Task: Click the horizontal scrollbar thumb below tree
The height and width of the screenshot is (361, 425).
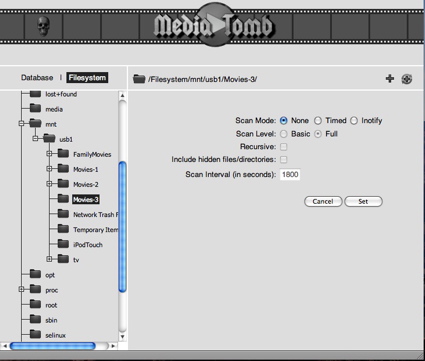Action: click(53, 346)
